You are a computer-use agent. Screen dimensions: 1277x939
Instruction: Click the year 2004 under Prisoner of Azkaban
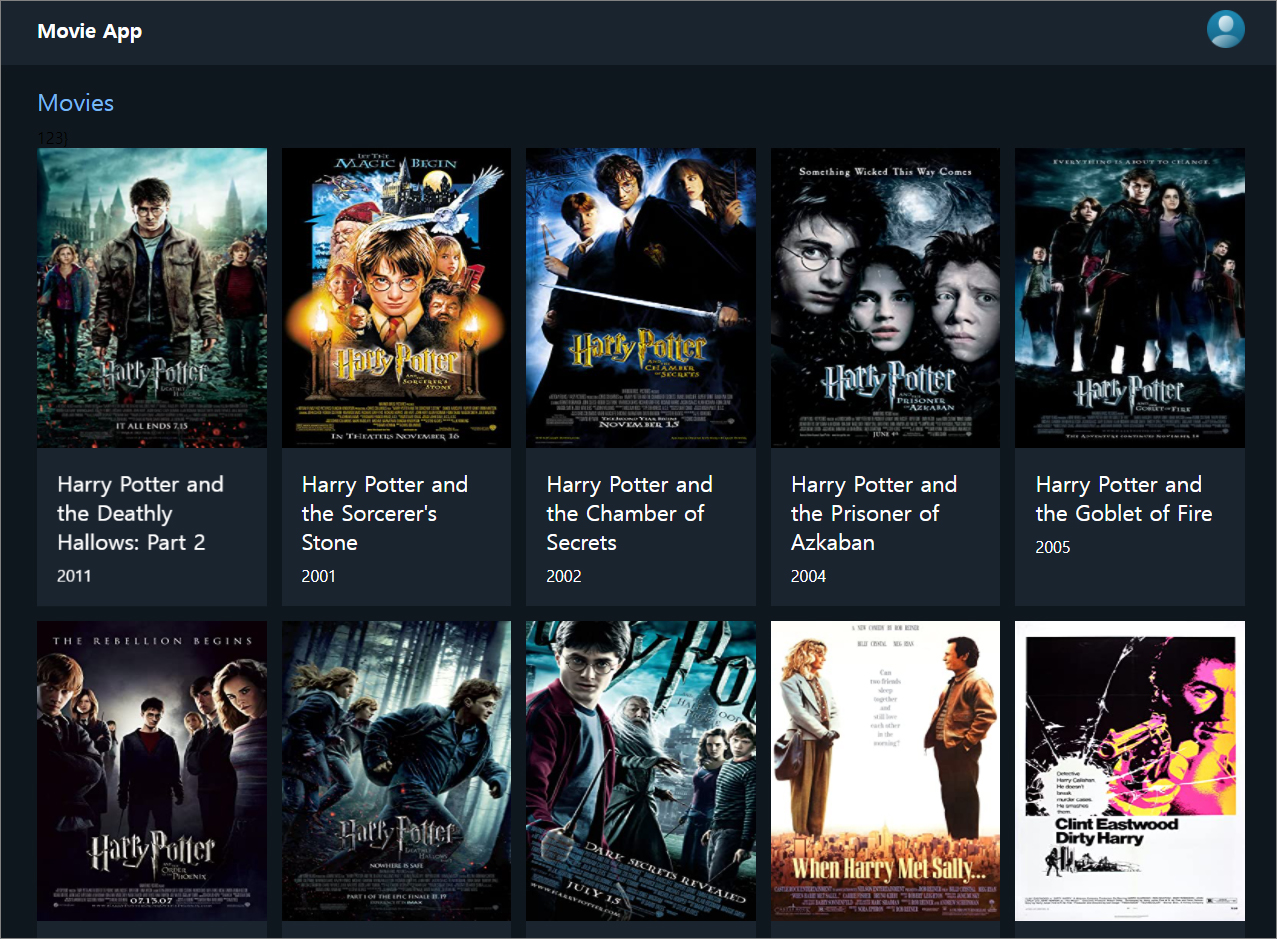[x=808, y=576]
